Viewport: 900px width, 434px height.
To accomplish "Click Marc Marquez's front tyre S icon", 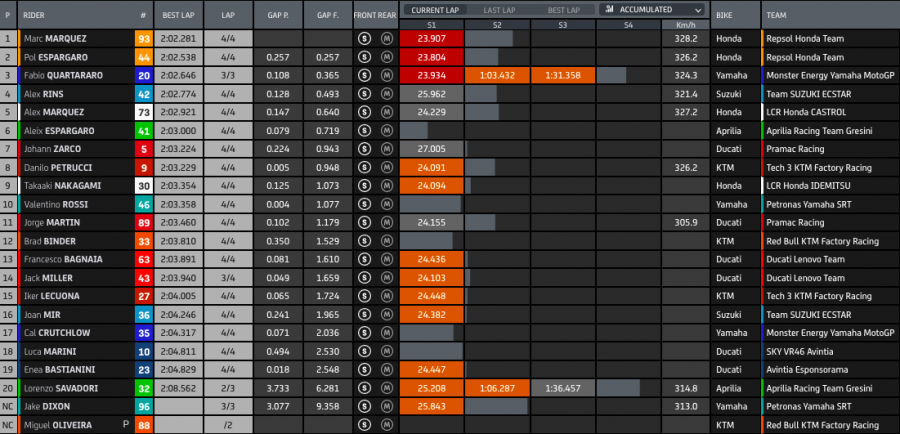I will coord(365,38).
